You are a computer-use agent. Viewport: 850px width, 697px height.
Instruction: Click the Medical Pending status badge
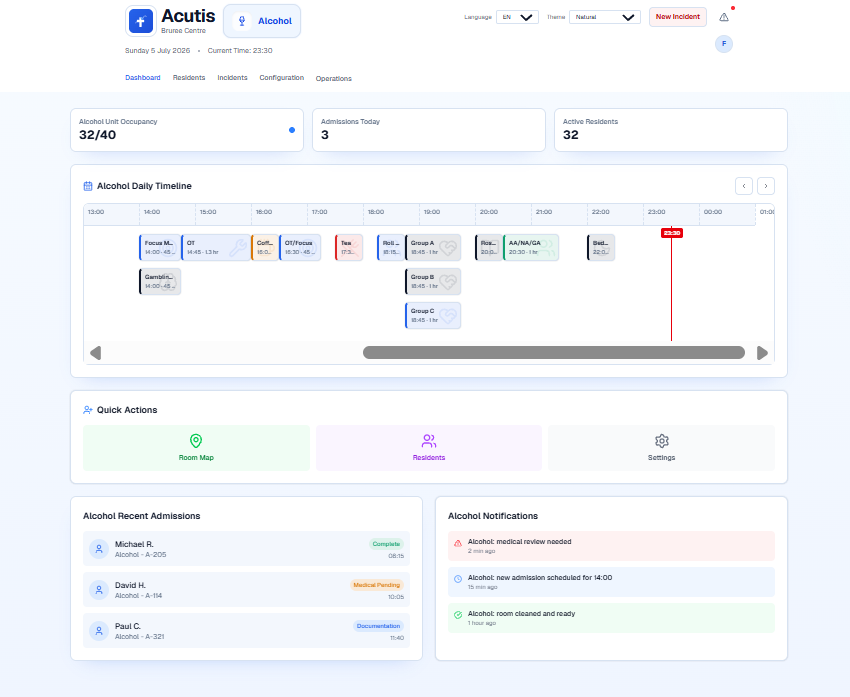376,585
